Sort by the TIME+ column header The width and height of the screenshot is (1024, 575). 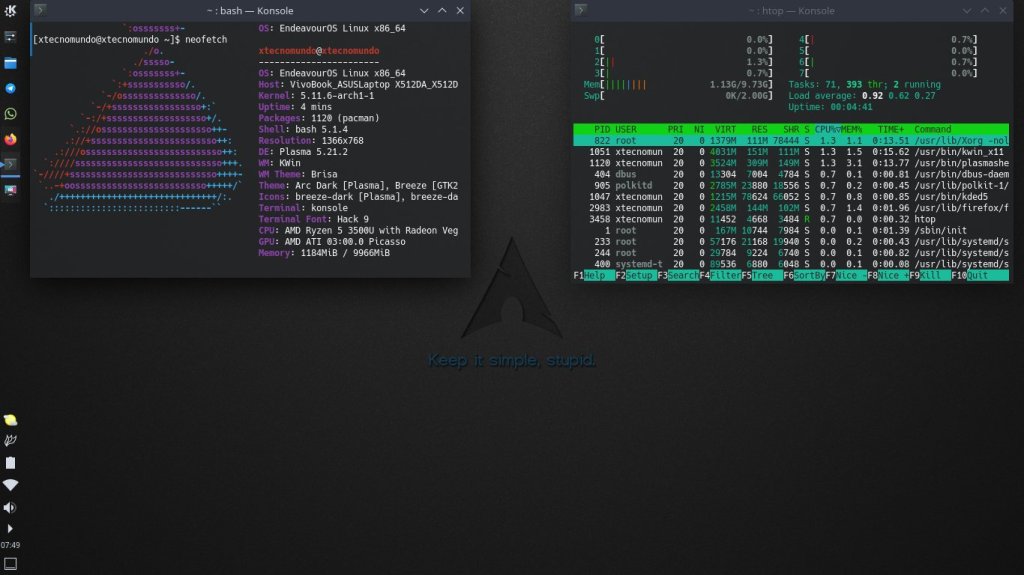point(890,129)
